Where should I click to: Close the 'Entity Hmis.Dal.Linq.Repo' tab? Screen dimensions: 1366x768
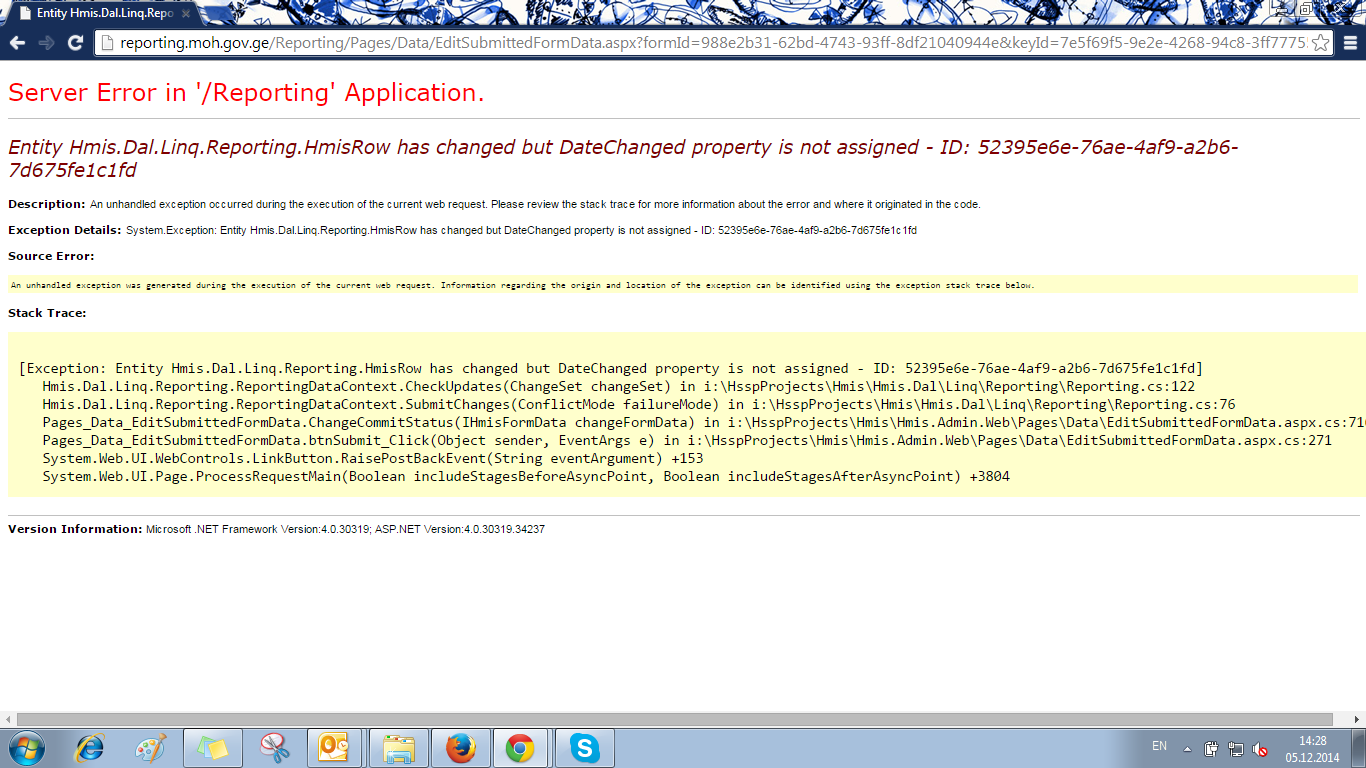[x=186, y=15]
